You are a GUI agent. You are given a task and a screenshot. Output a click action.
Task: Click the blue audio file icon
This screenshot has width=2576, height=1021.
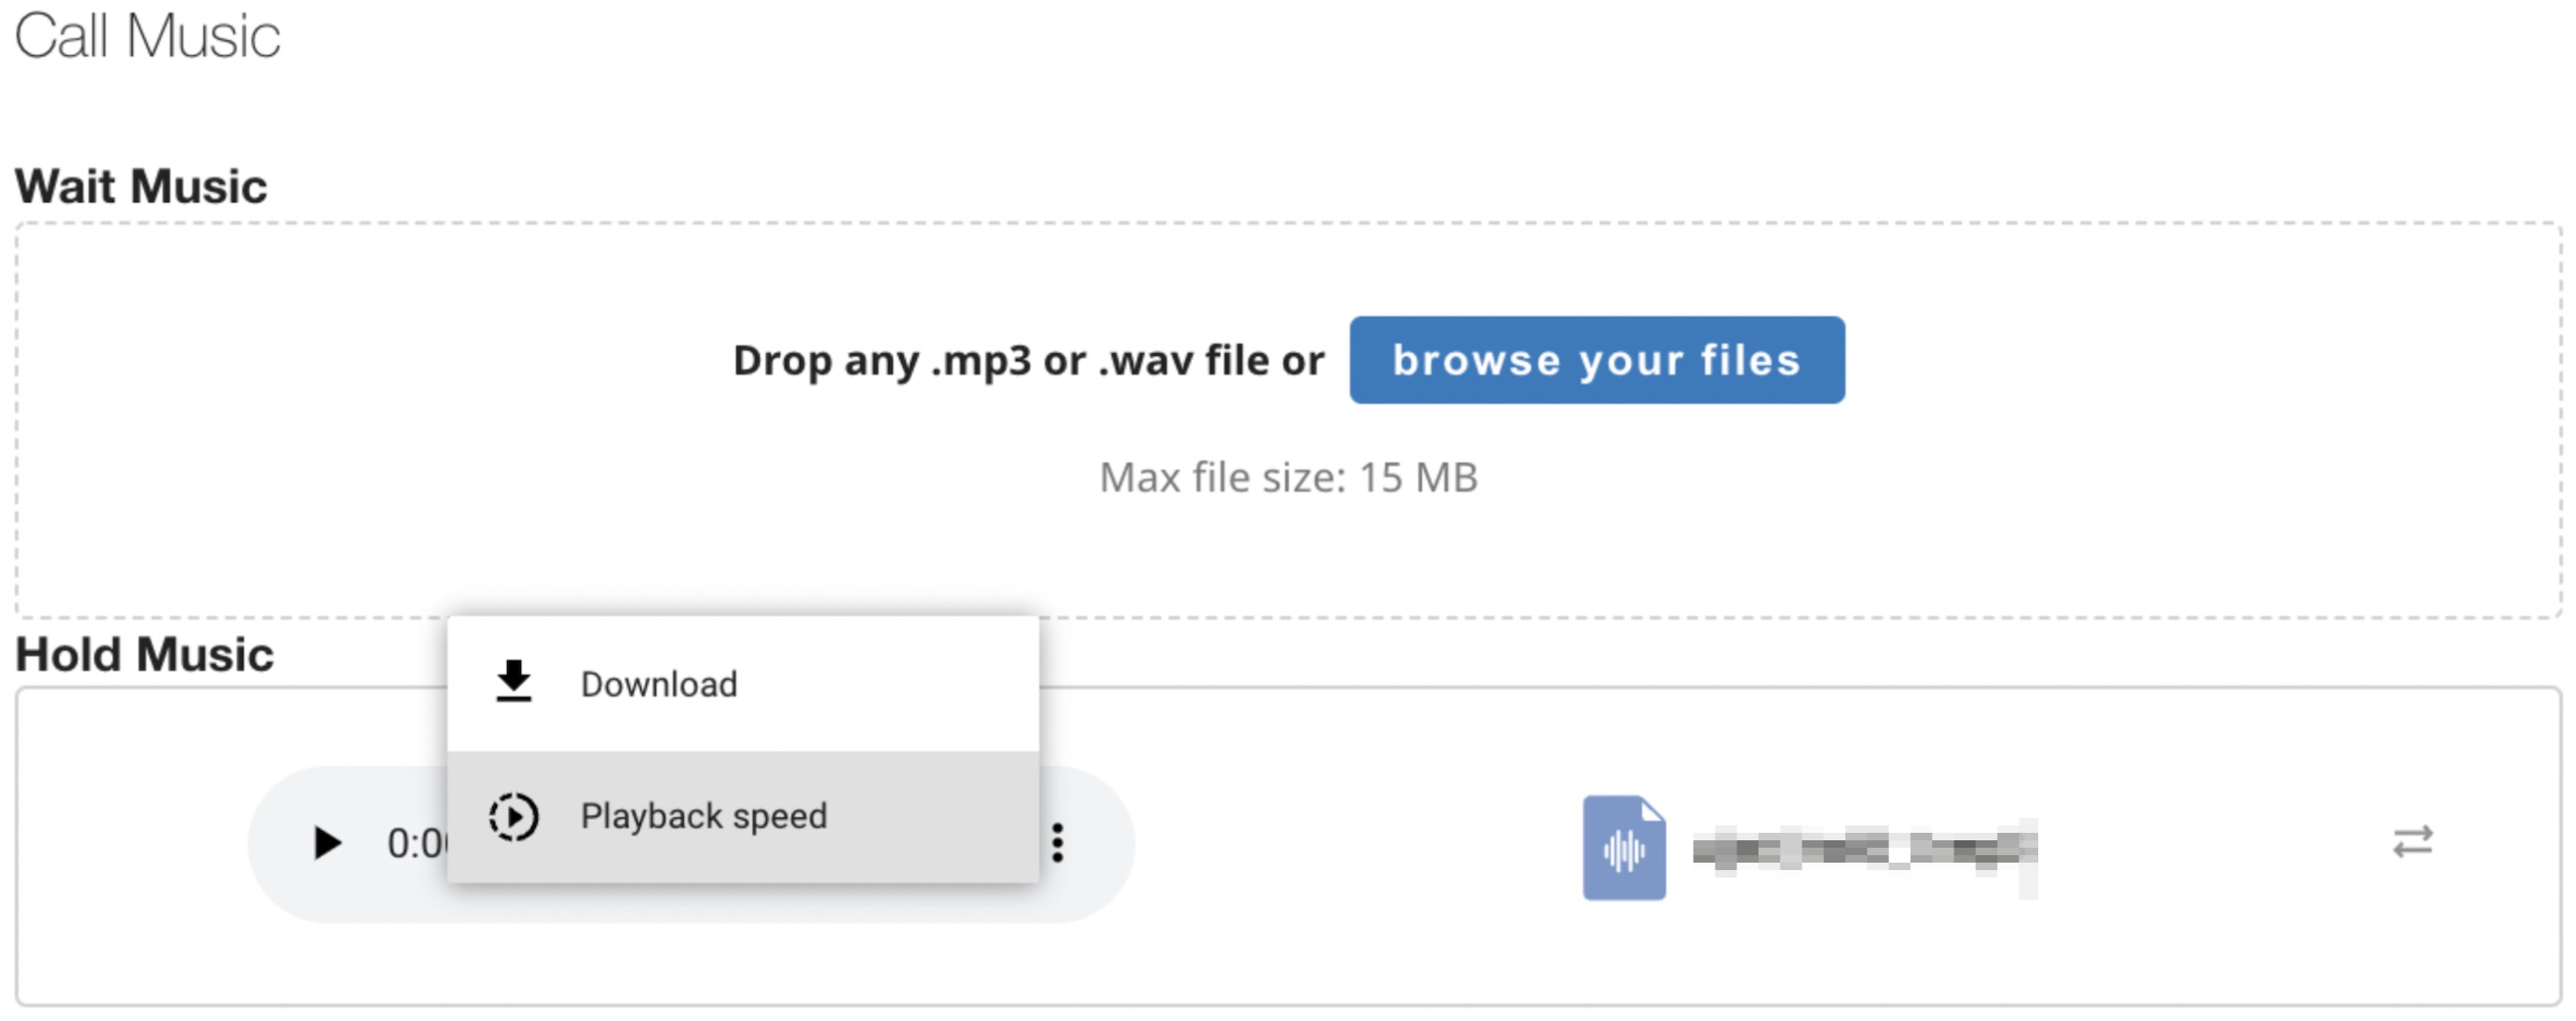point(1623,848)
